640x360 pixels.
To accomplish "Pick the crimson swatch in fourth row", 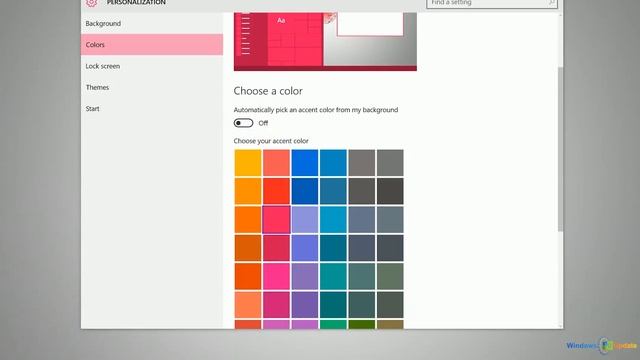I will tap(276, 248).
